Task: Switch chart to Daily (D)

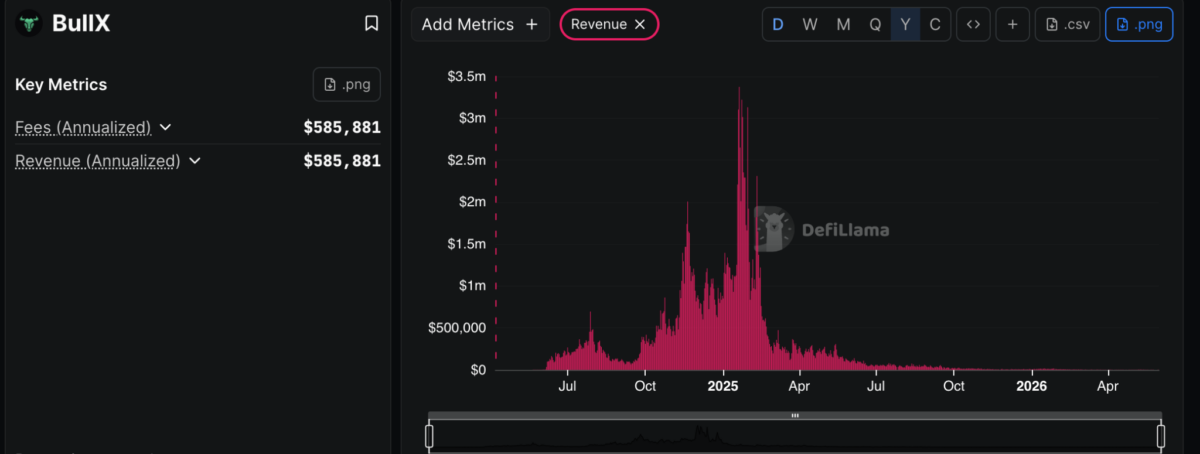Action: [x=778, y=25]
